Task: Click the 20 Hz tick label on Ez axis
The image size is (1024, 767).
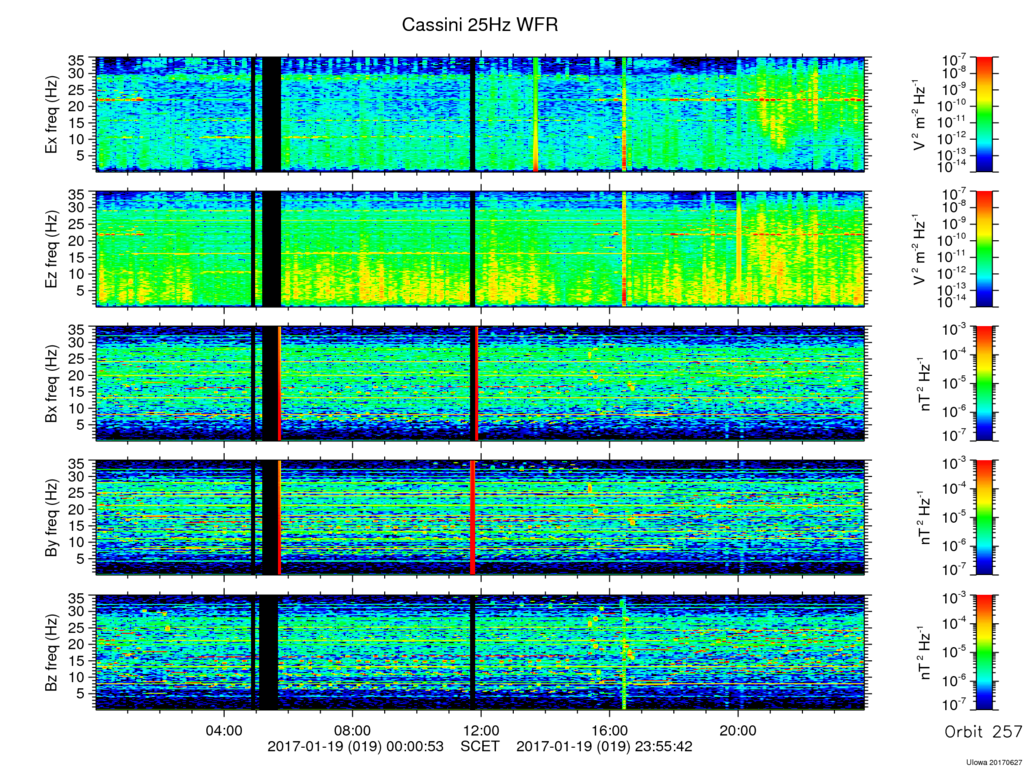Action: pyautogui.click(x=78, y=241)
